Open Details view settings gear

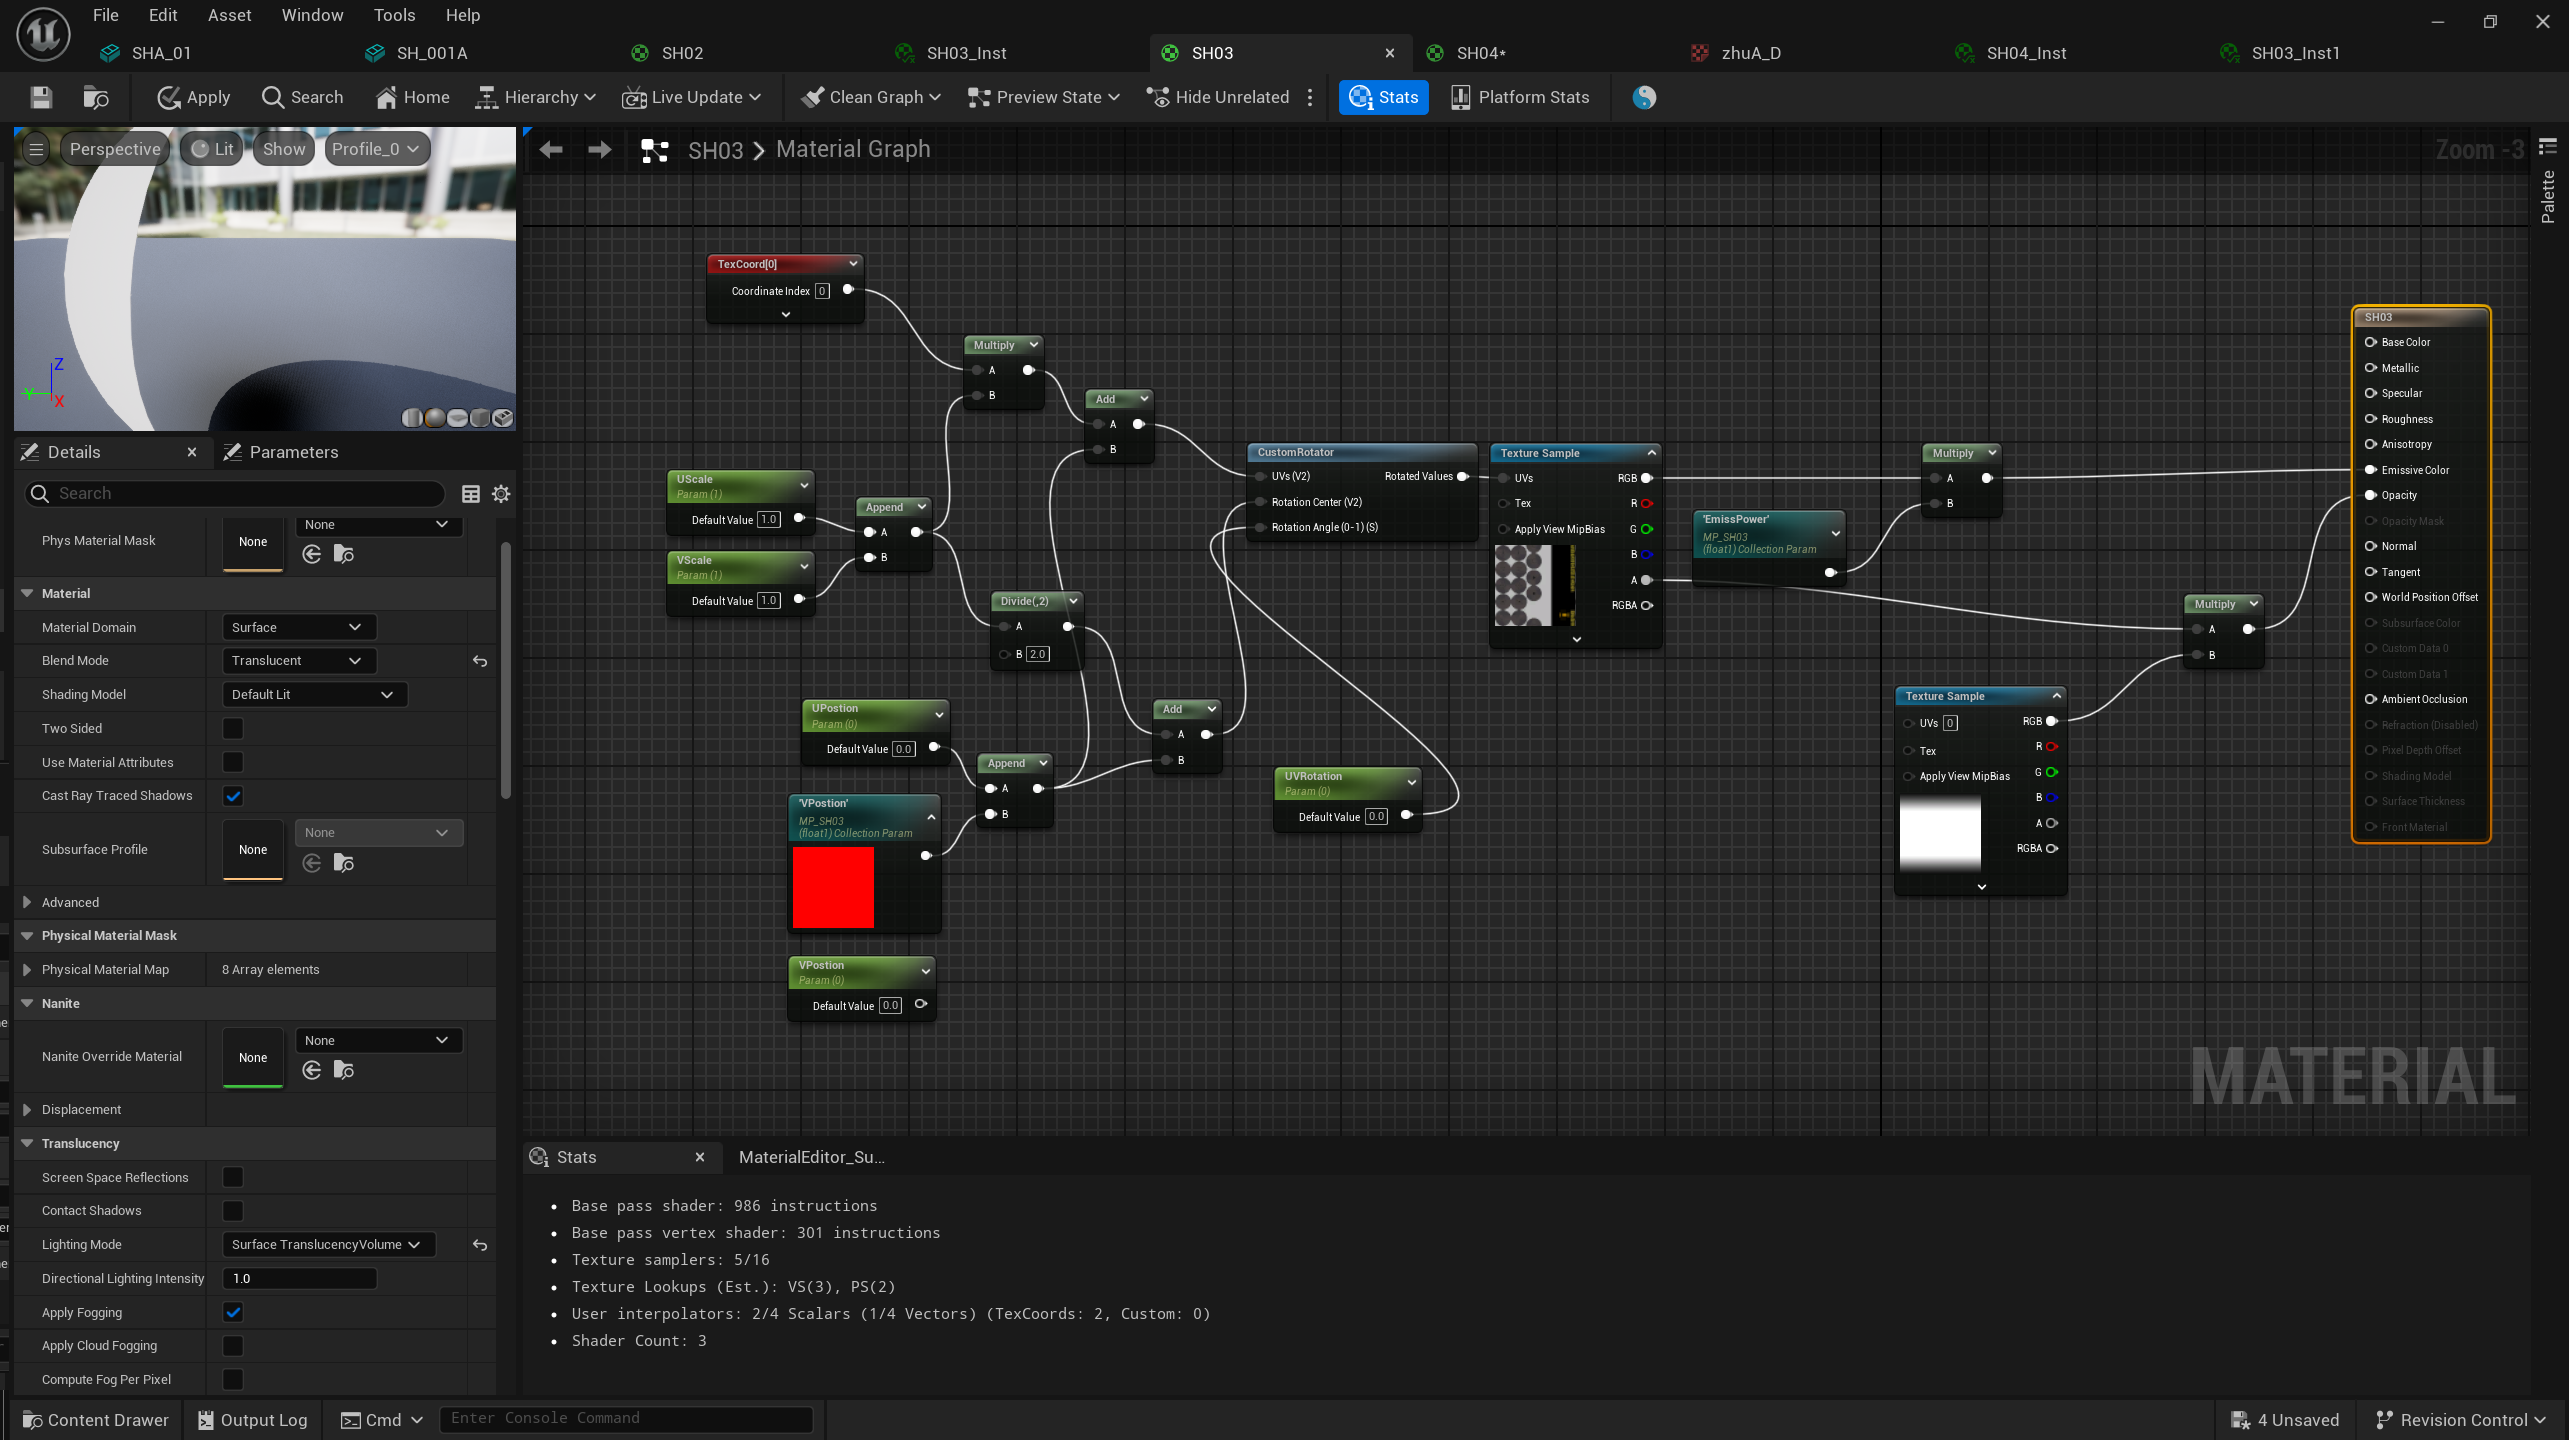pos(501,494)
